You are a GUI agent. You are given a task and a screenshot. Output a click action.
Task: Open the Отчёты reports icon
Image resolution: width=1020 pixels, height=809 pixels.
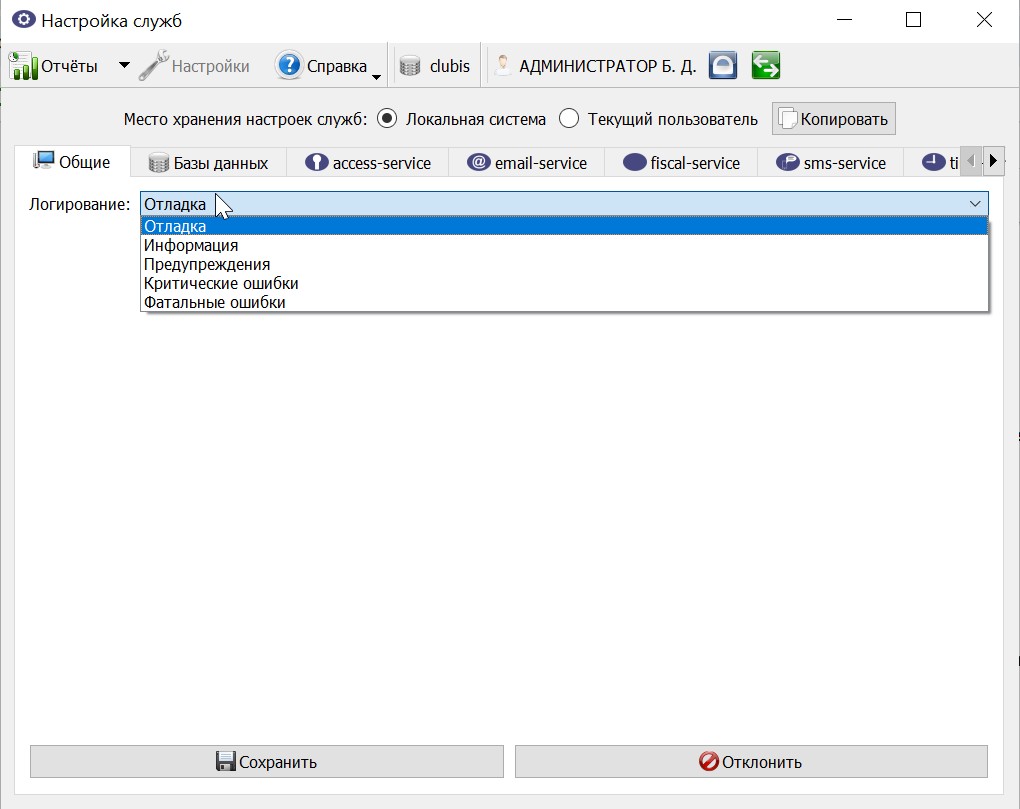point(23,66)
